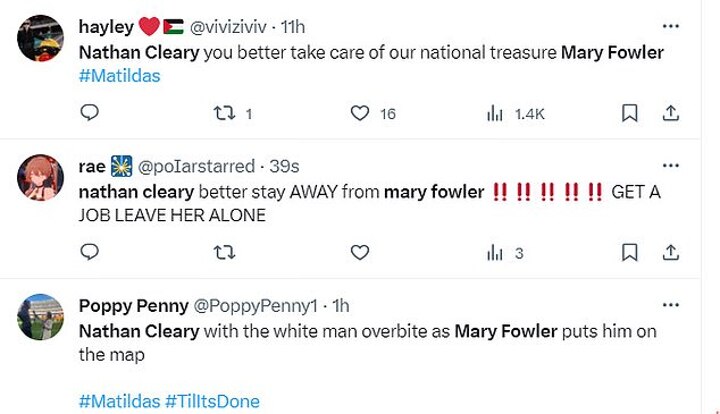
Task: Like hayley's tweet with 16 likes
Action: (x=360, y=114)
